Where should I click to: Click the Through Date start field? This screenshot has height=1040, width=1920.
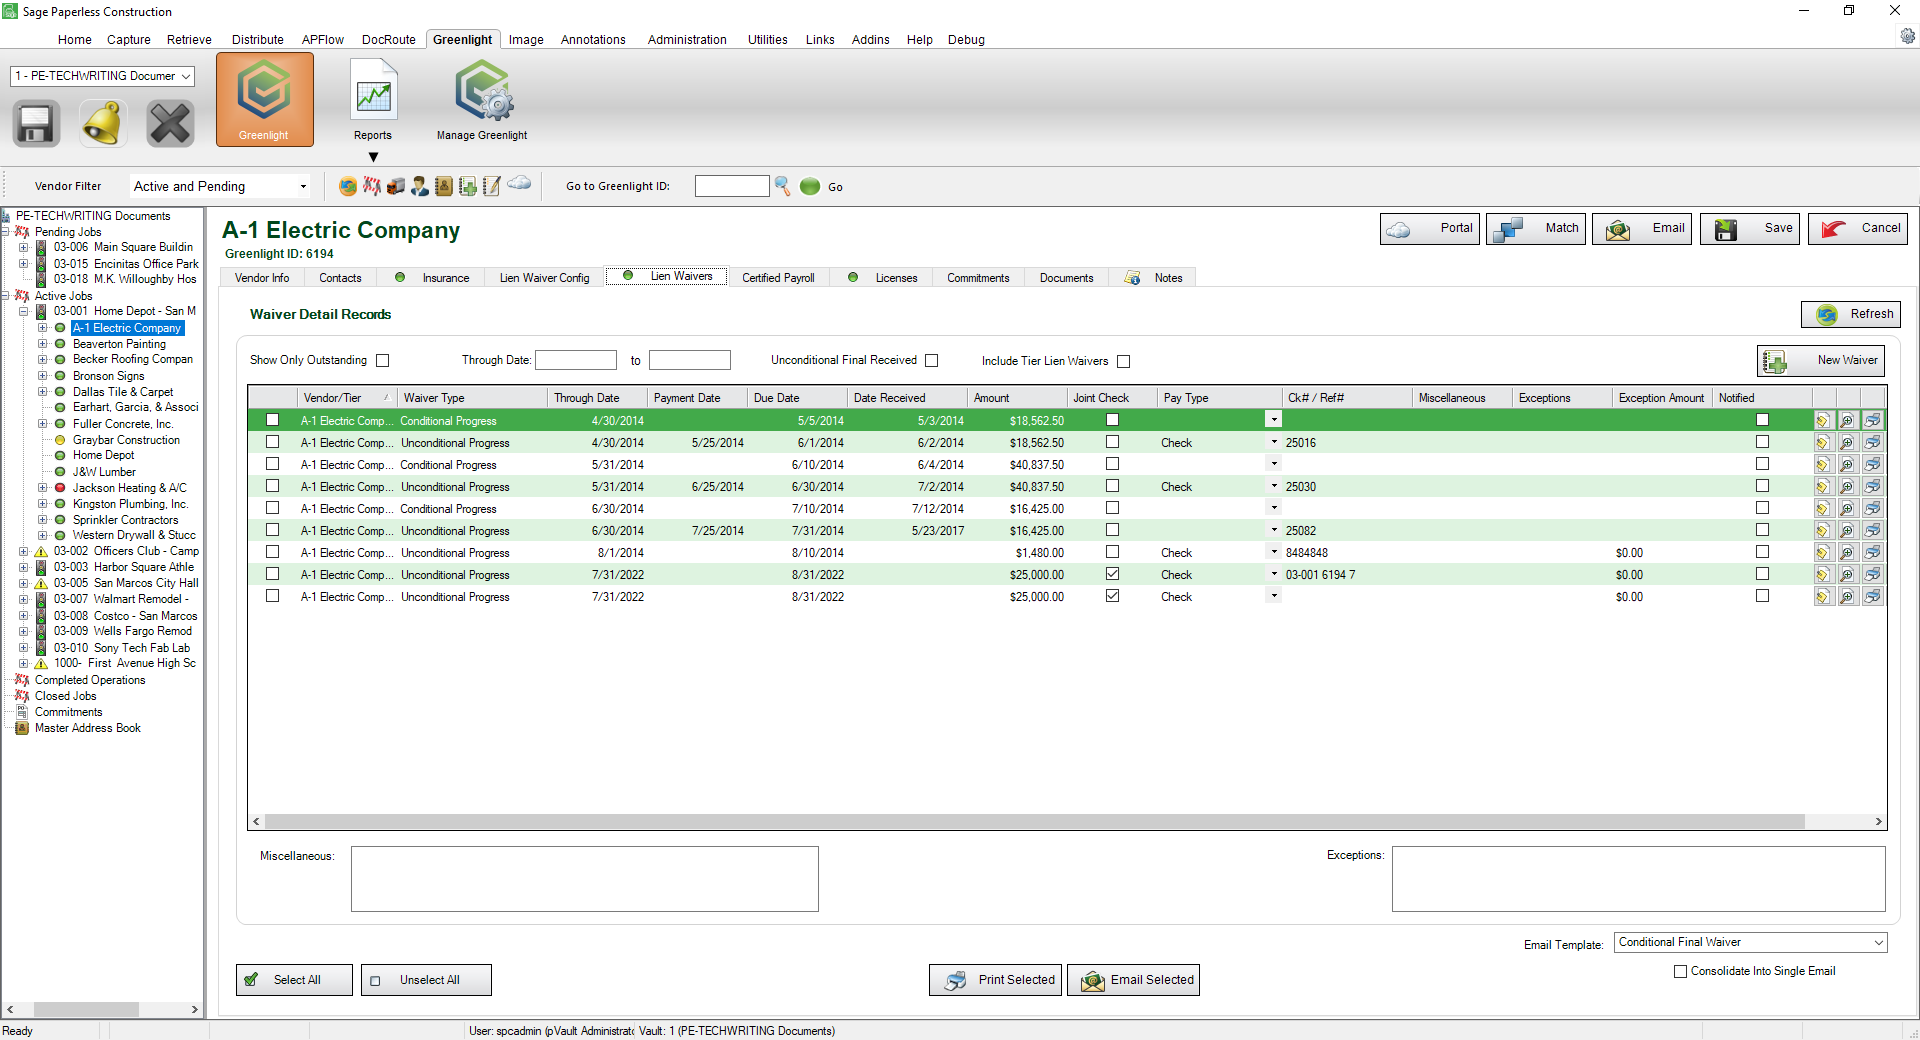(x=576, y=360)
